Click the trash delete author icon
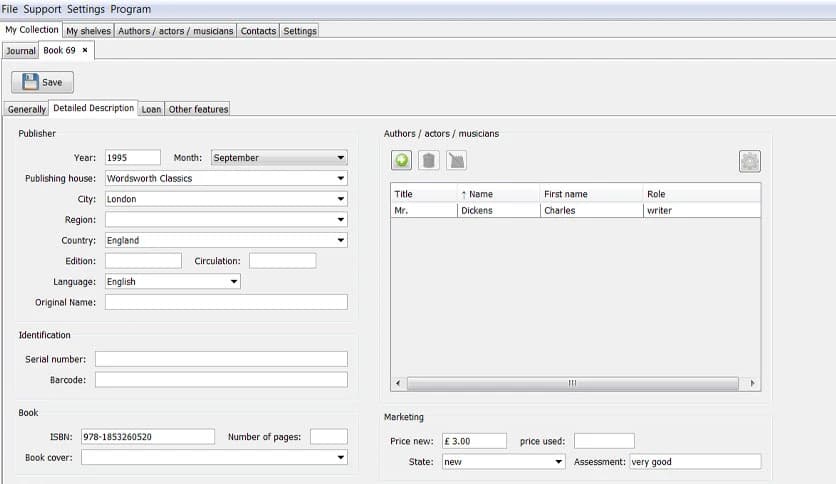 (x=429, y=160)
